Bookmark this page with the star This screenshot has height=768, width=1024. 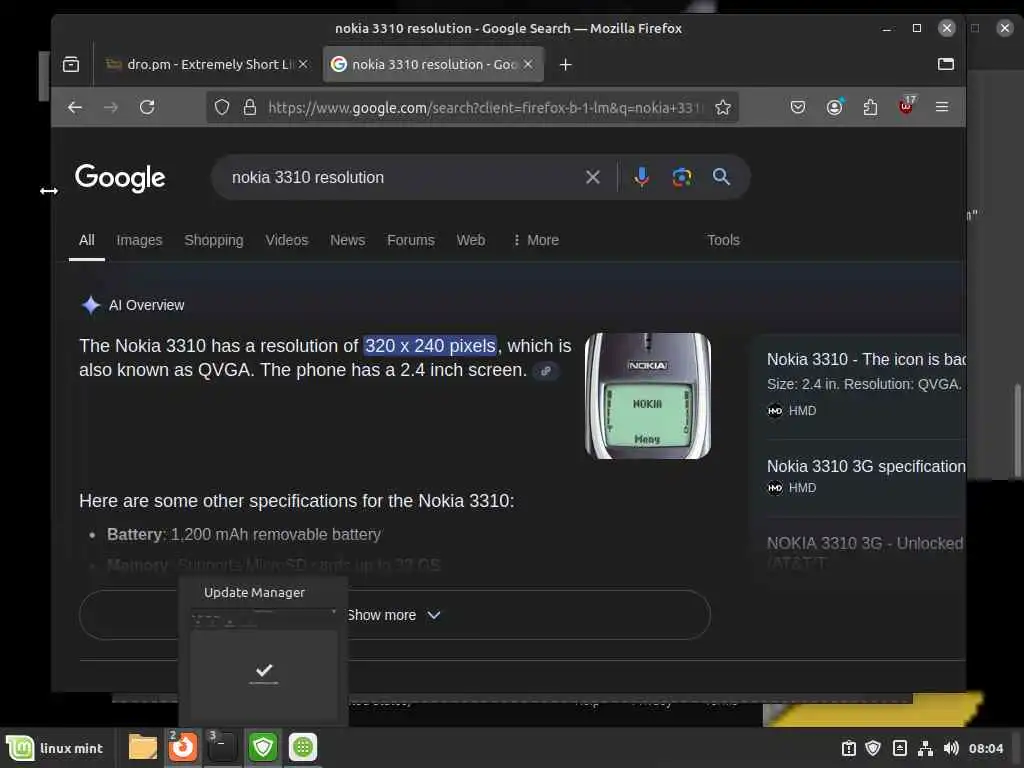(x=722, y=107)
